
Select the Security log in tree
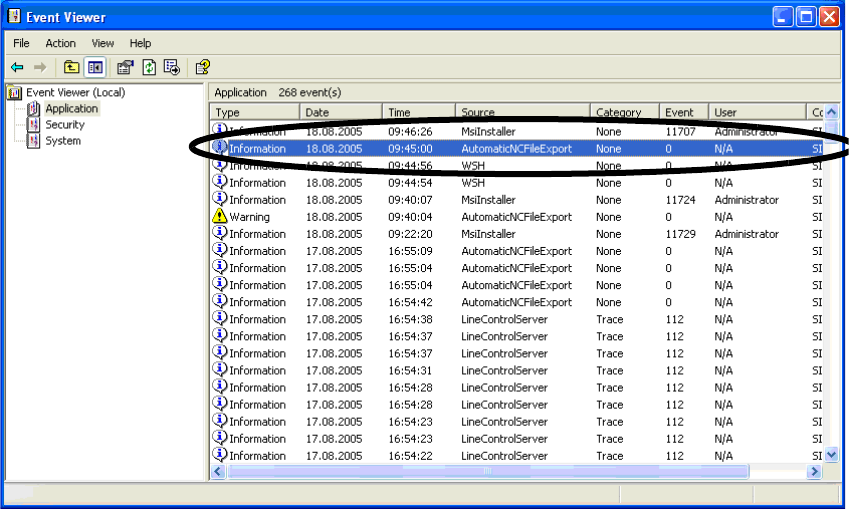[65, 125]
